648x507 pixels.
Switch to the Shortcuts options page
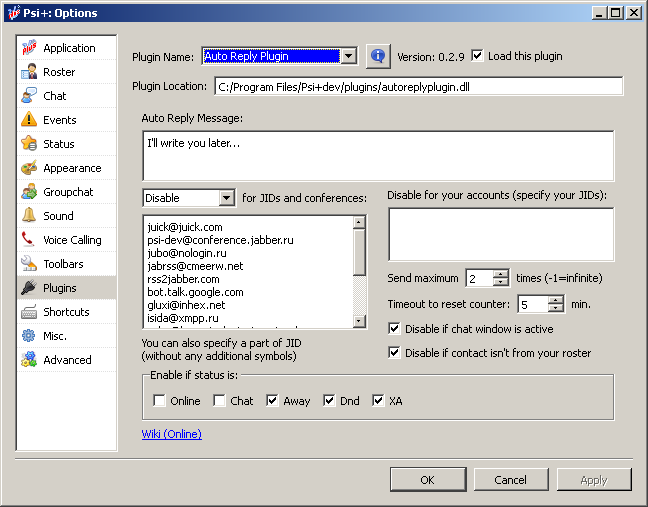pos(66,312)
